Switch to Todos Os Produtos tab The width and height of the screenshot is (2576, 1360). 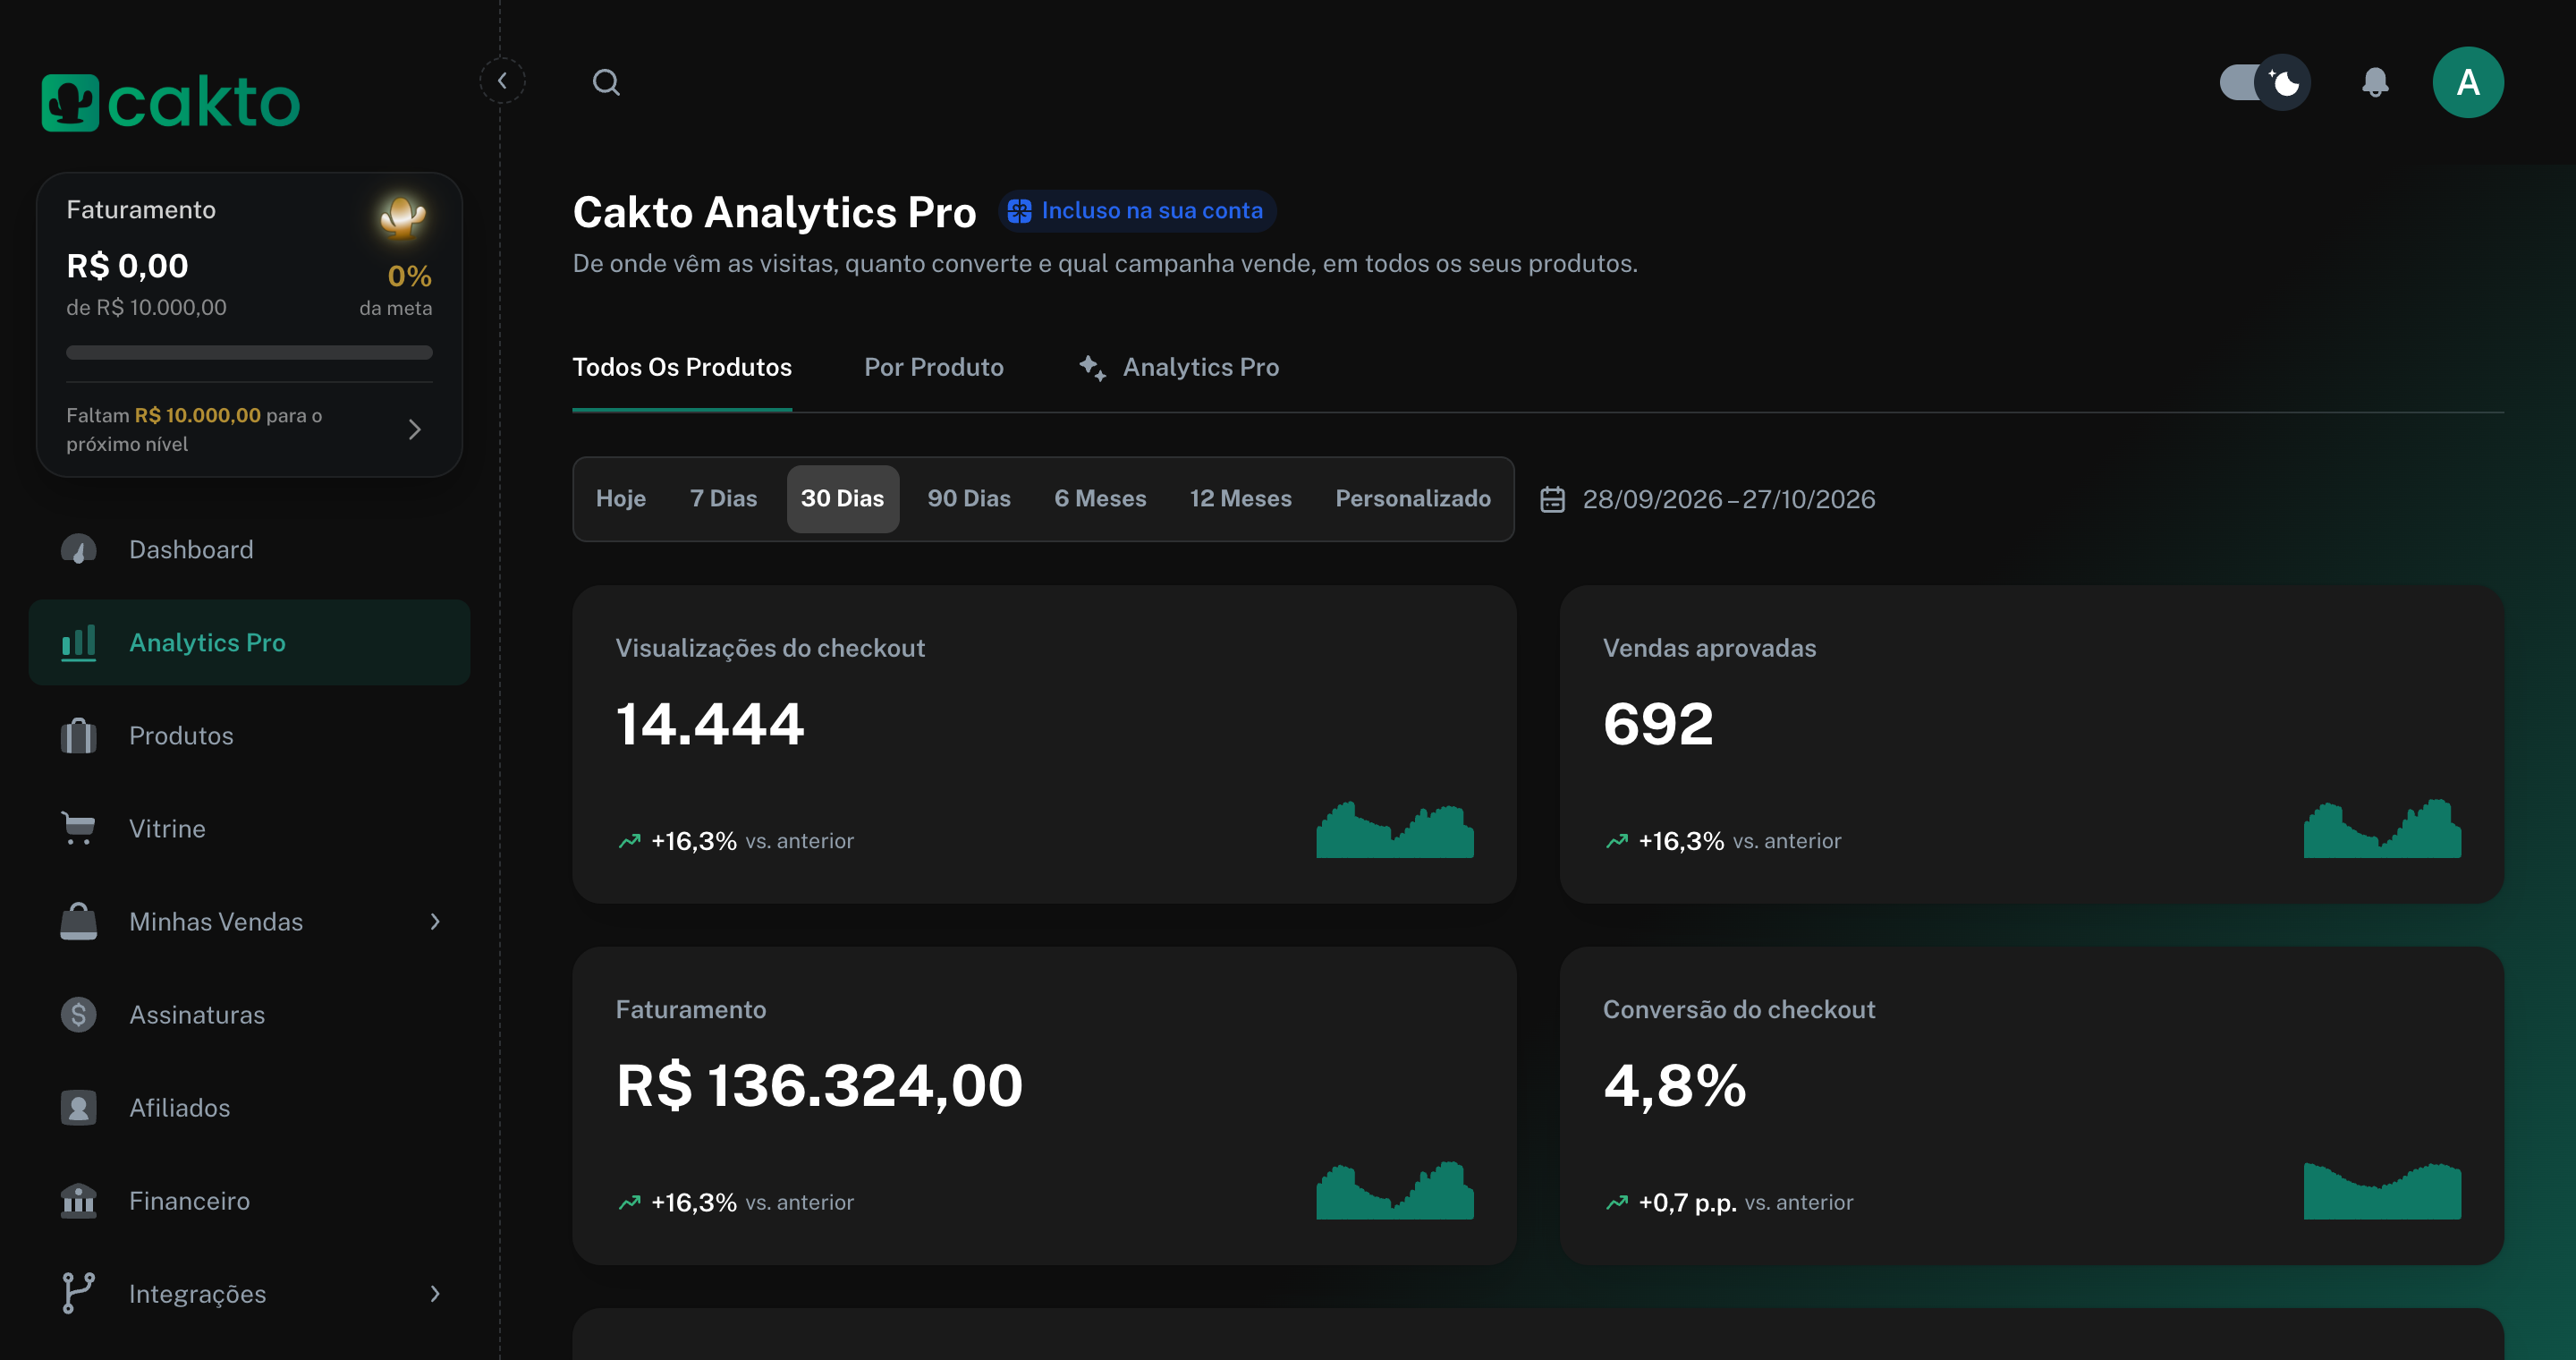682,368
